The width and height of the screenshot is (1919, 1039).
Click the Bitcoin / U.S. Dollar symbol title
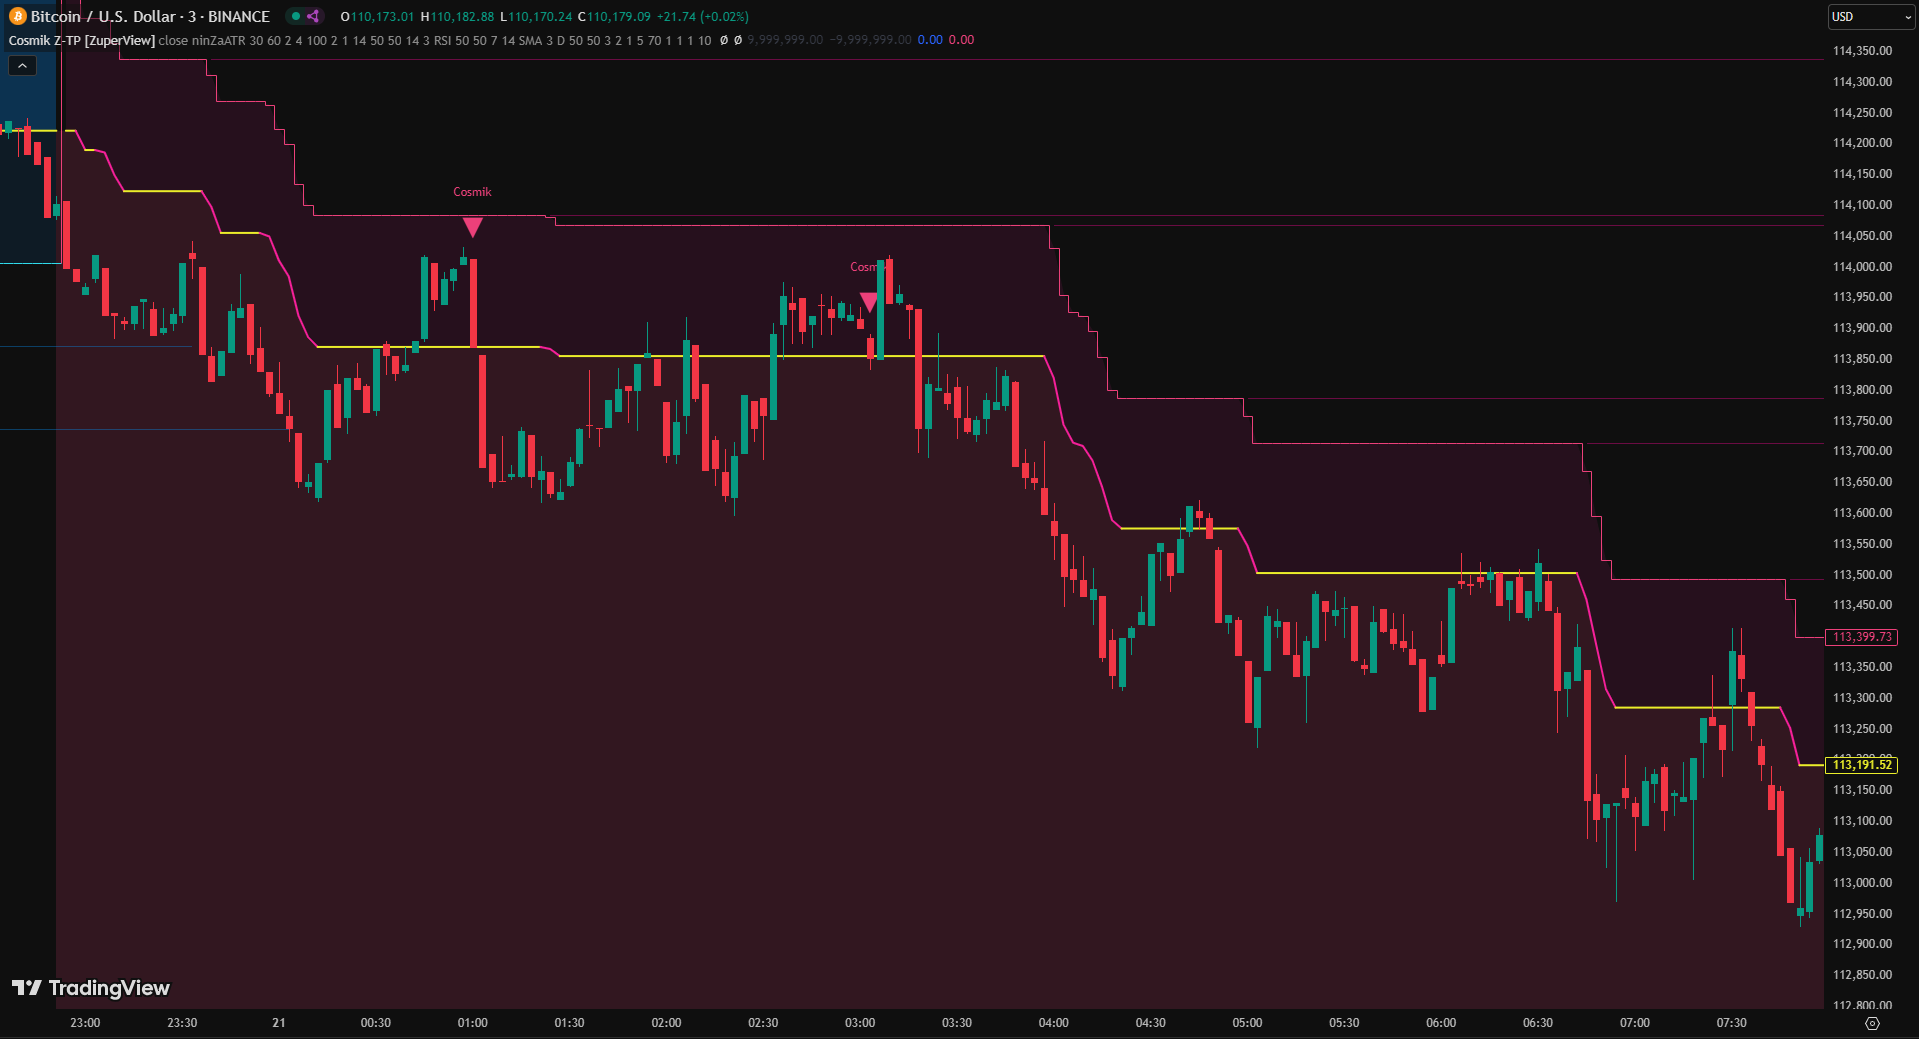click(x=150, y=16)
